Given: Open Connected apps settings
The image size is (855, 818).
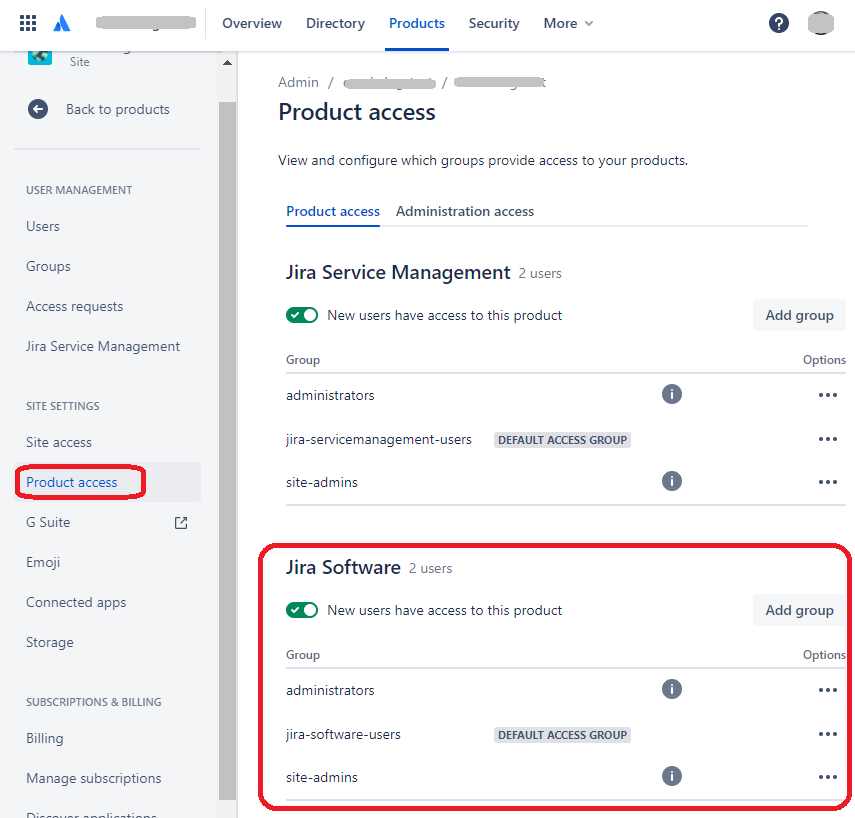Looking at the screenshot, I should 76,603.
